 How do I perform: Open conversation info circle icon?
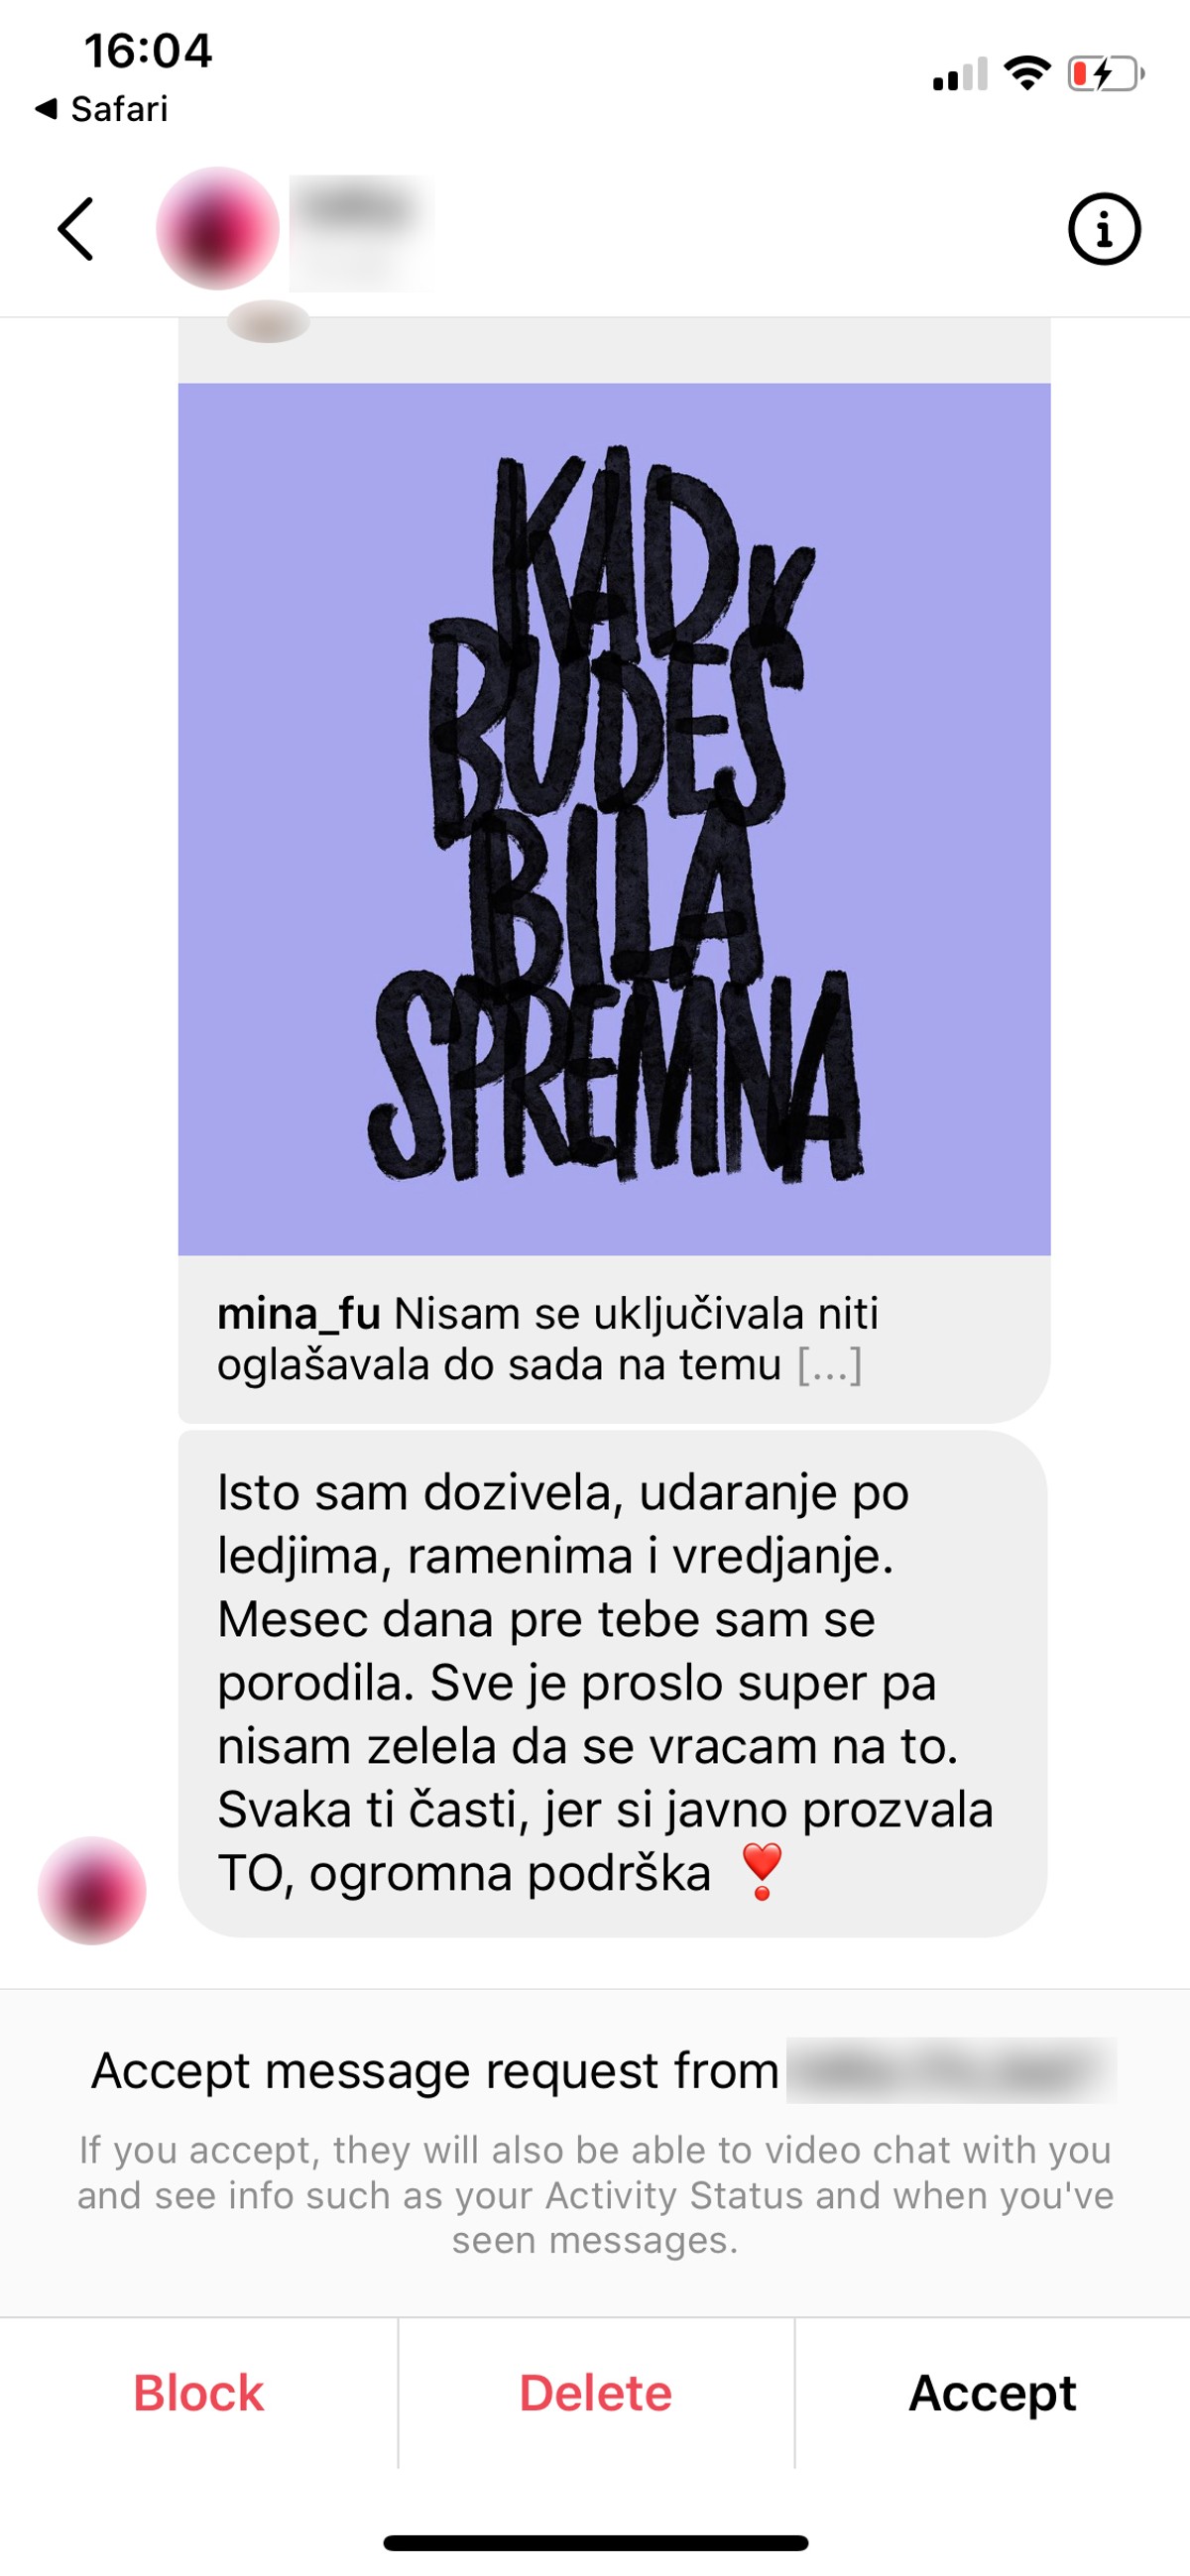point(1104,229)
